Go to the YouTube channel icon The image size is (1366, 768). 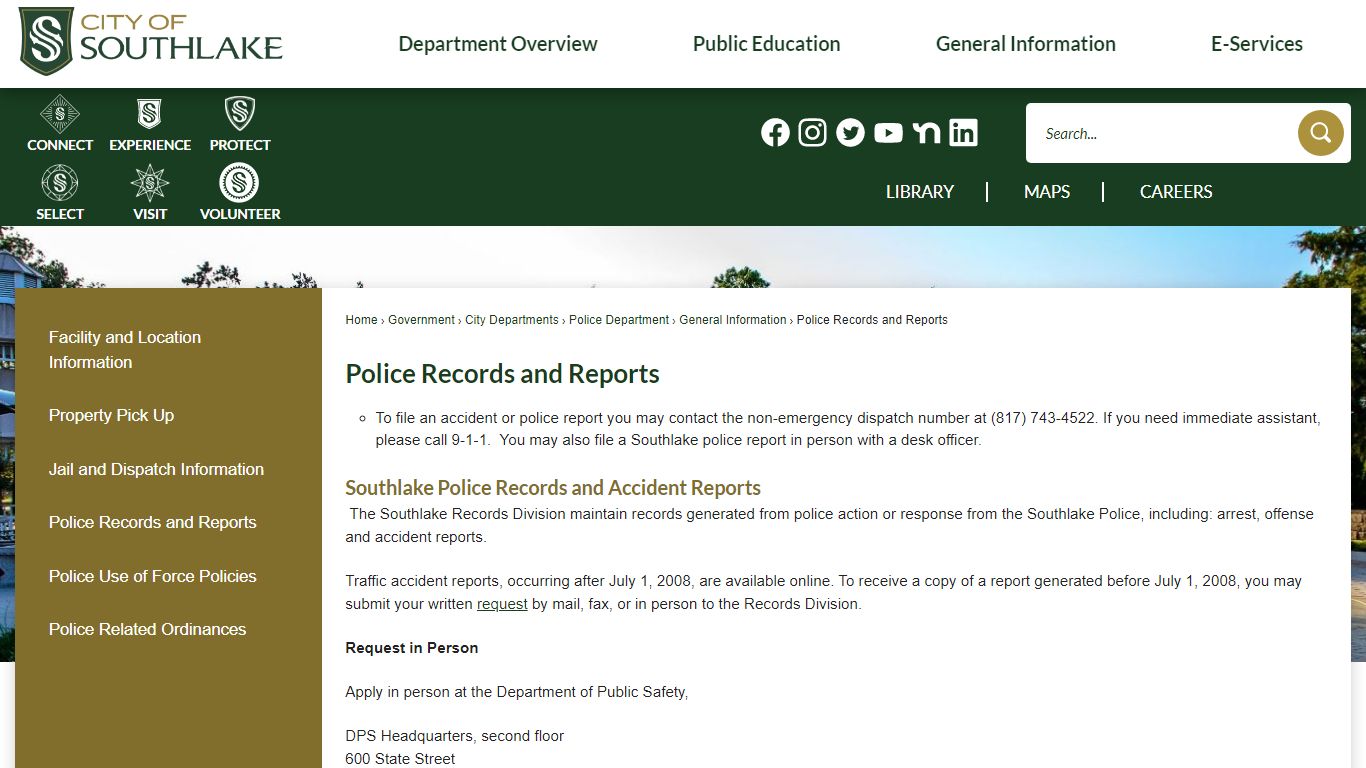click(x=888, y=132)
